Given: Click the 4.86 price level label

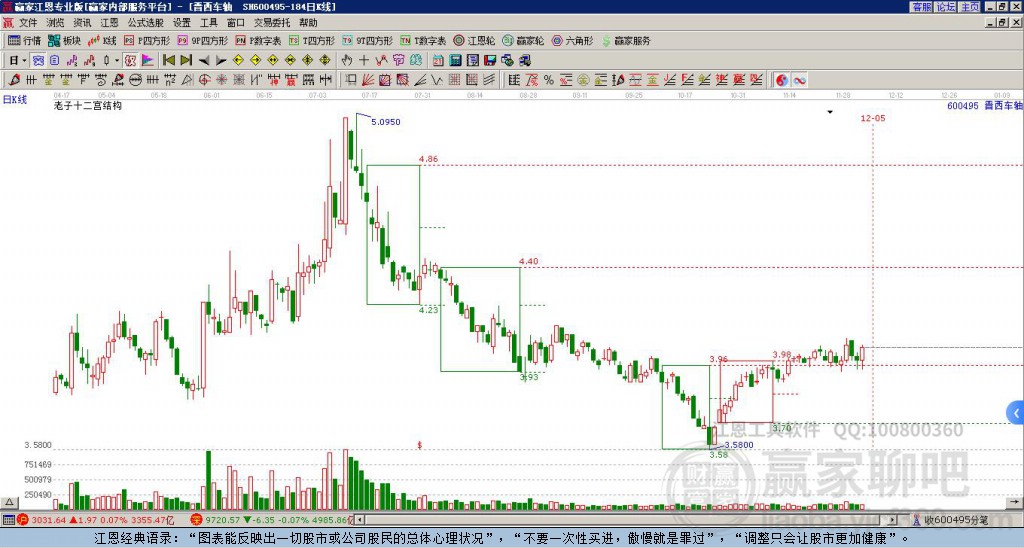Looking at the screenshot, I should 428,159.
